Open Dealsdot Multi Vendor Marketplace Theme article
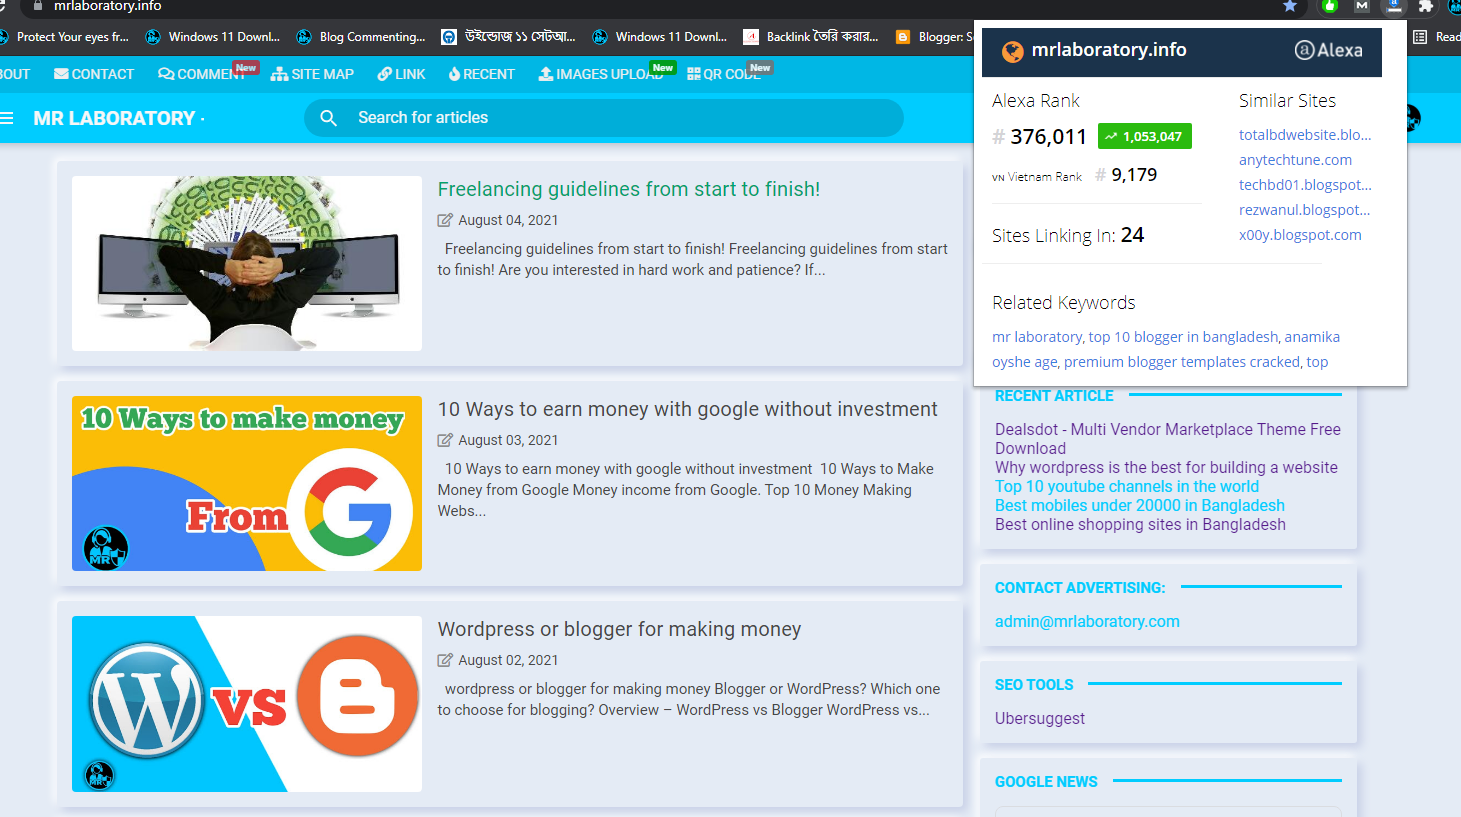Image resolution: width=1461 pixels, height=817 pixels. (1167, 439)
